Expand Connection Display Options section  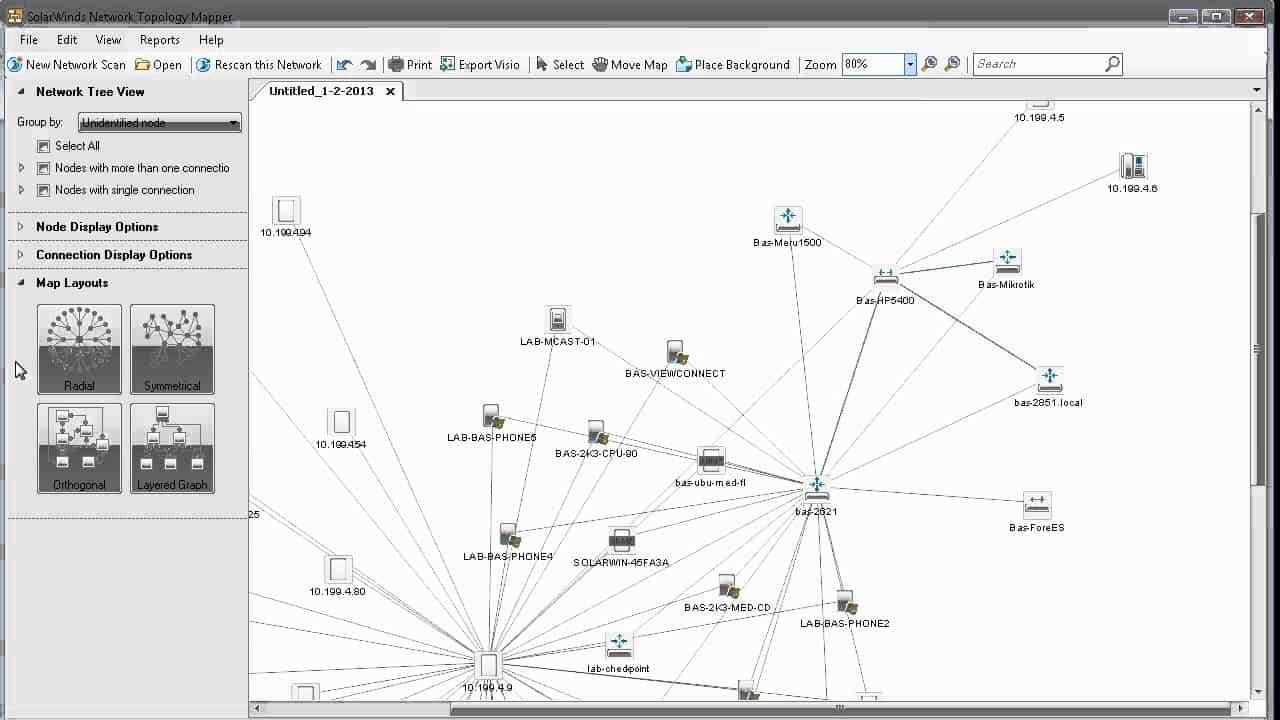click(x=21, y=255)
